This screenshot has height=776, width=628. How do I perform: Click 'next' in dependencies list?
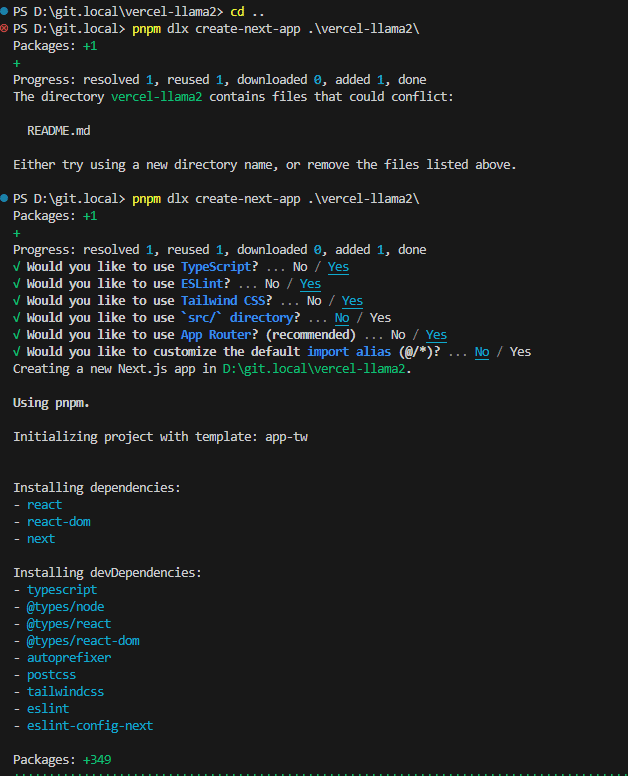[41, 538]
